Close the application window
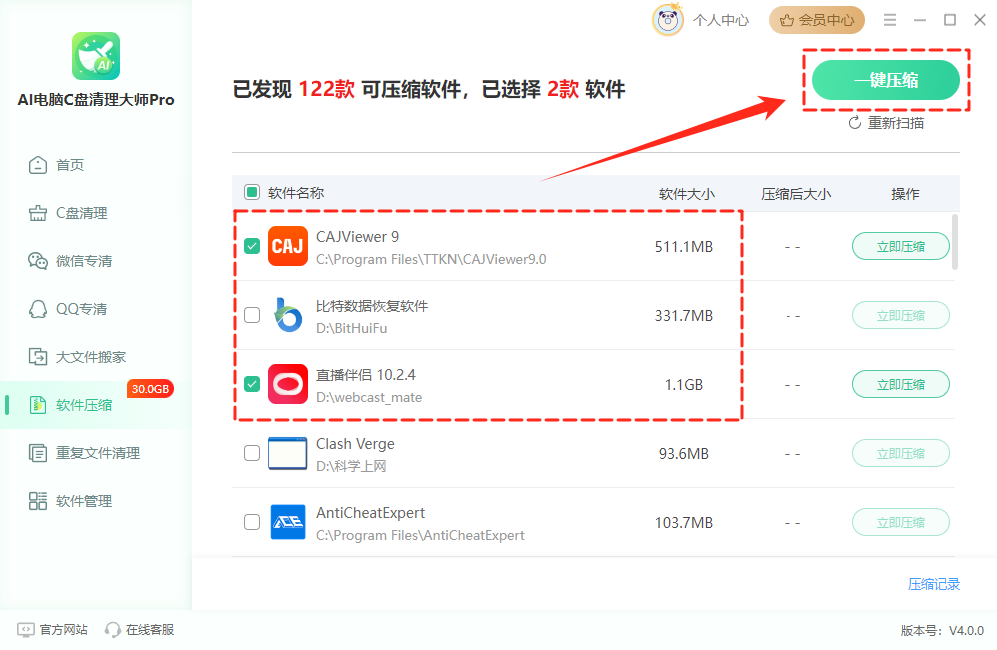997x650 pixels. 980,20
